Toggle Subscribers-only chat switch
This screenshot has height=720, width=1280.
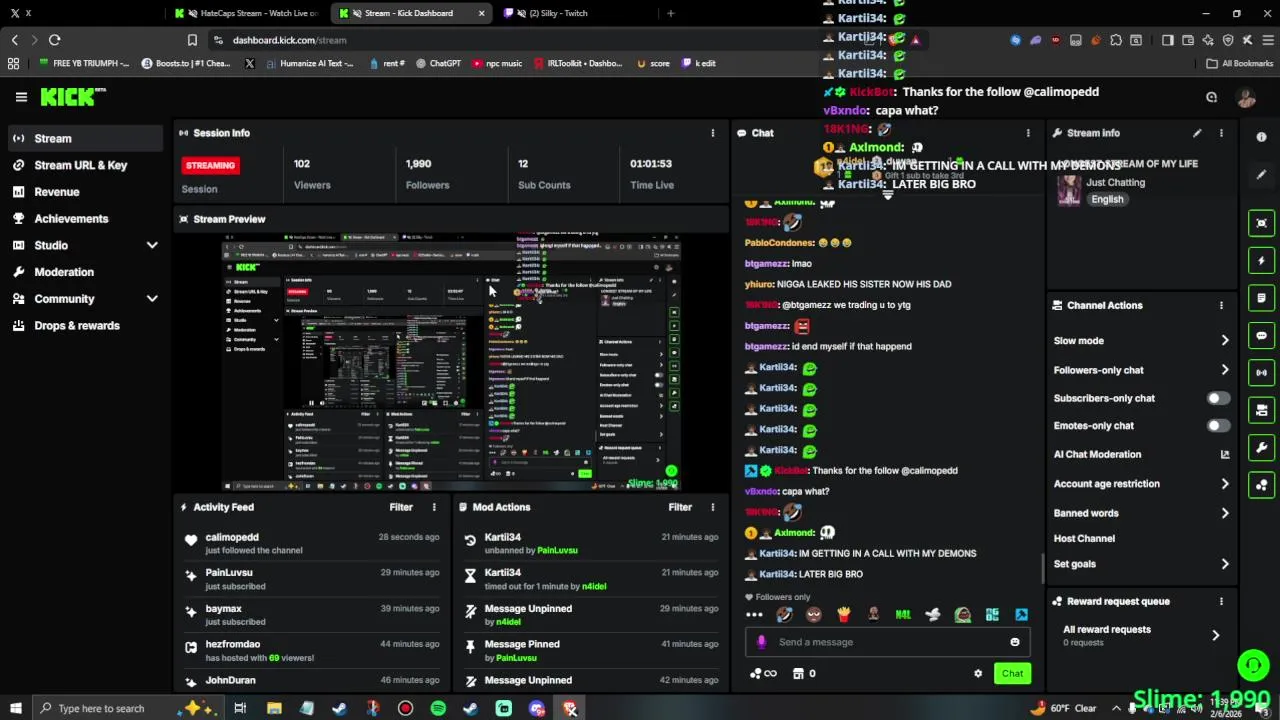coord(1217,398)
